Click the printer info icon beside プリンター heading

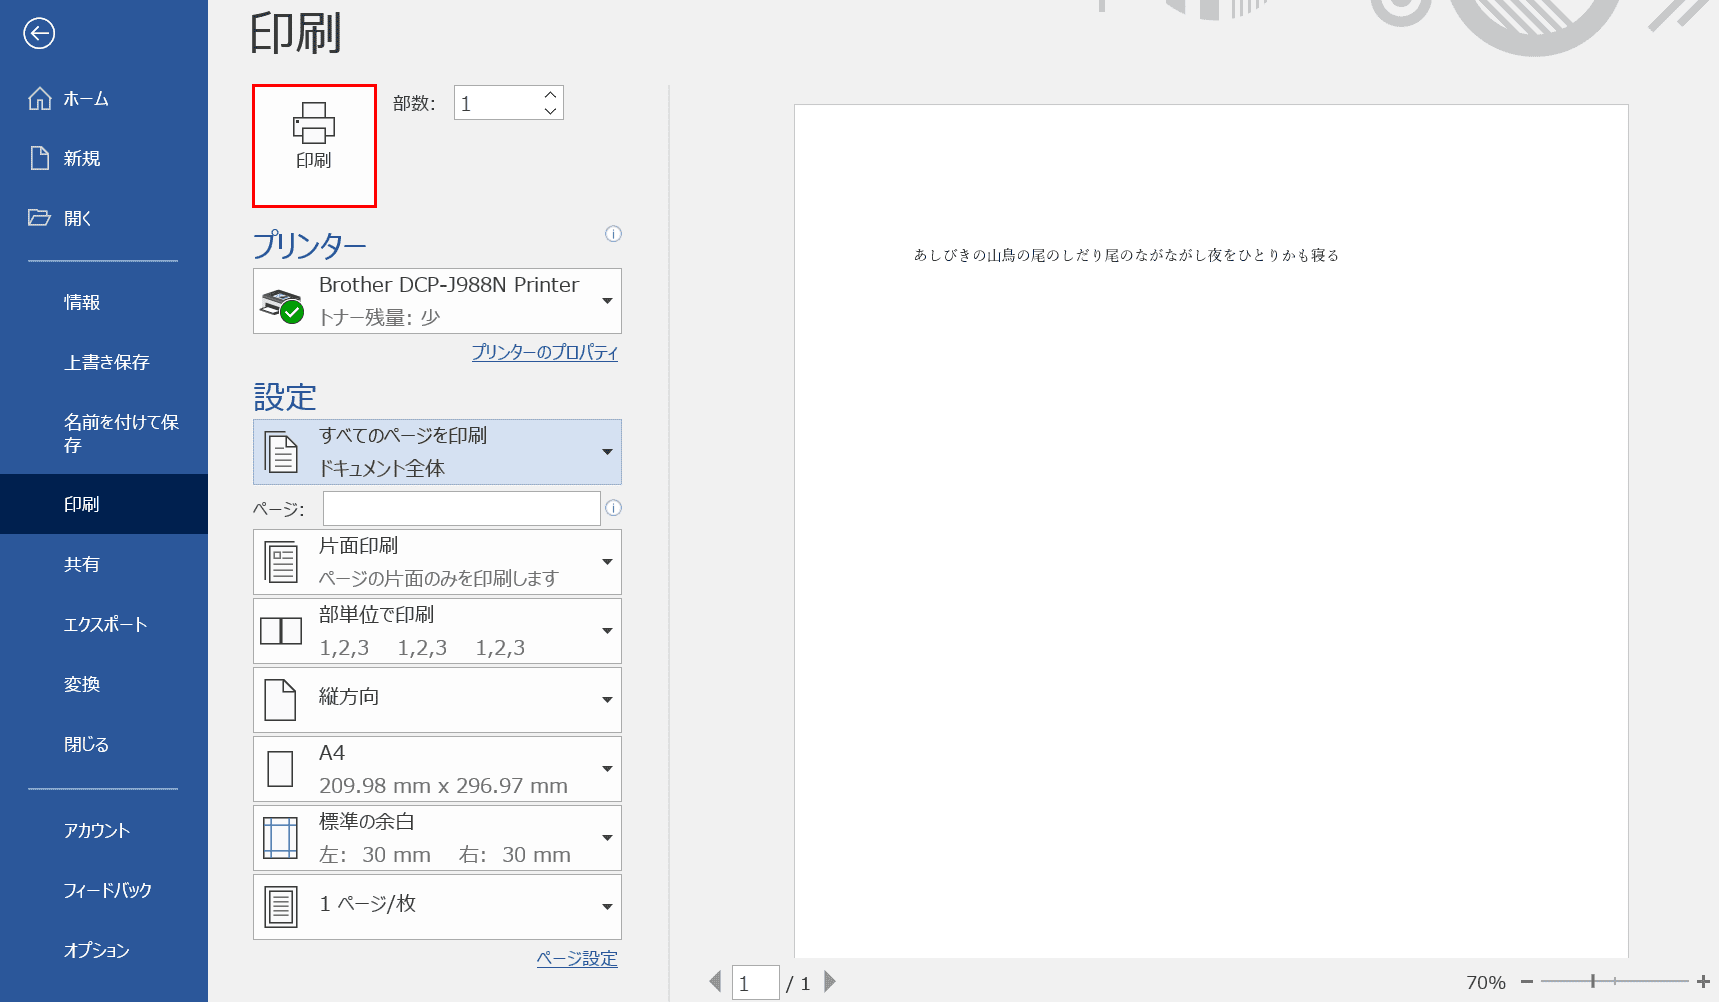click(613, 234)
